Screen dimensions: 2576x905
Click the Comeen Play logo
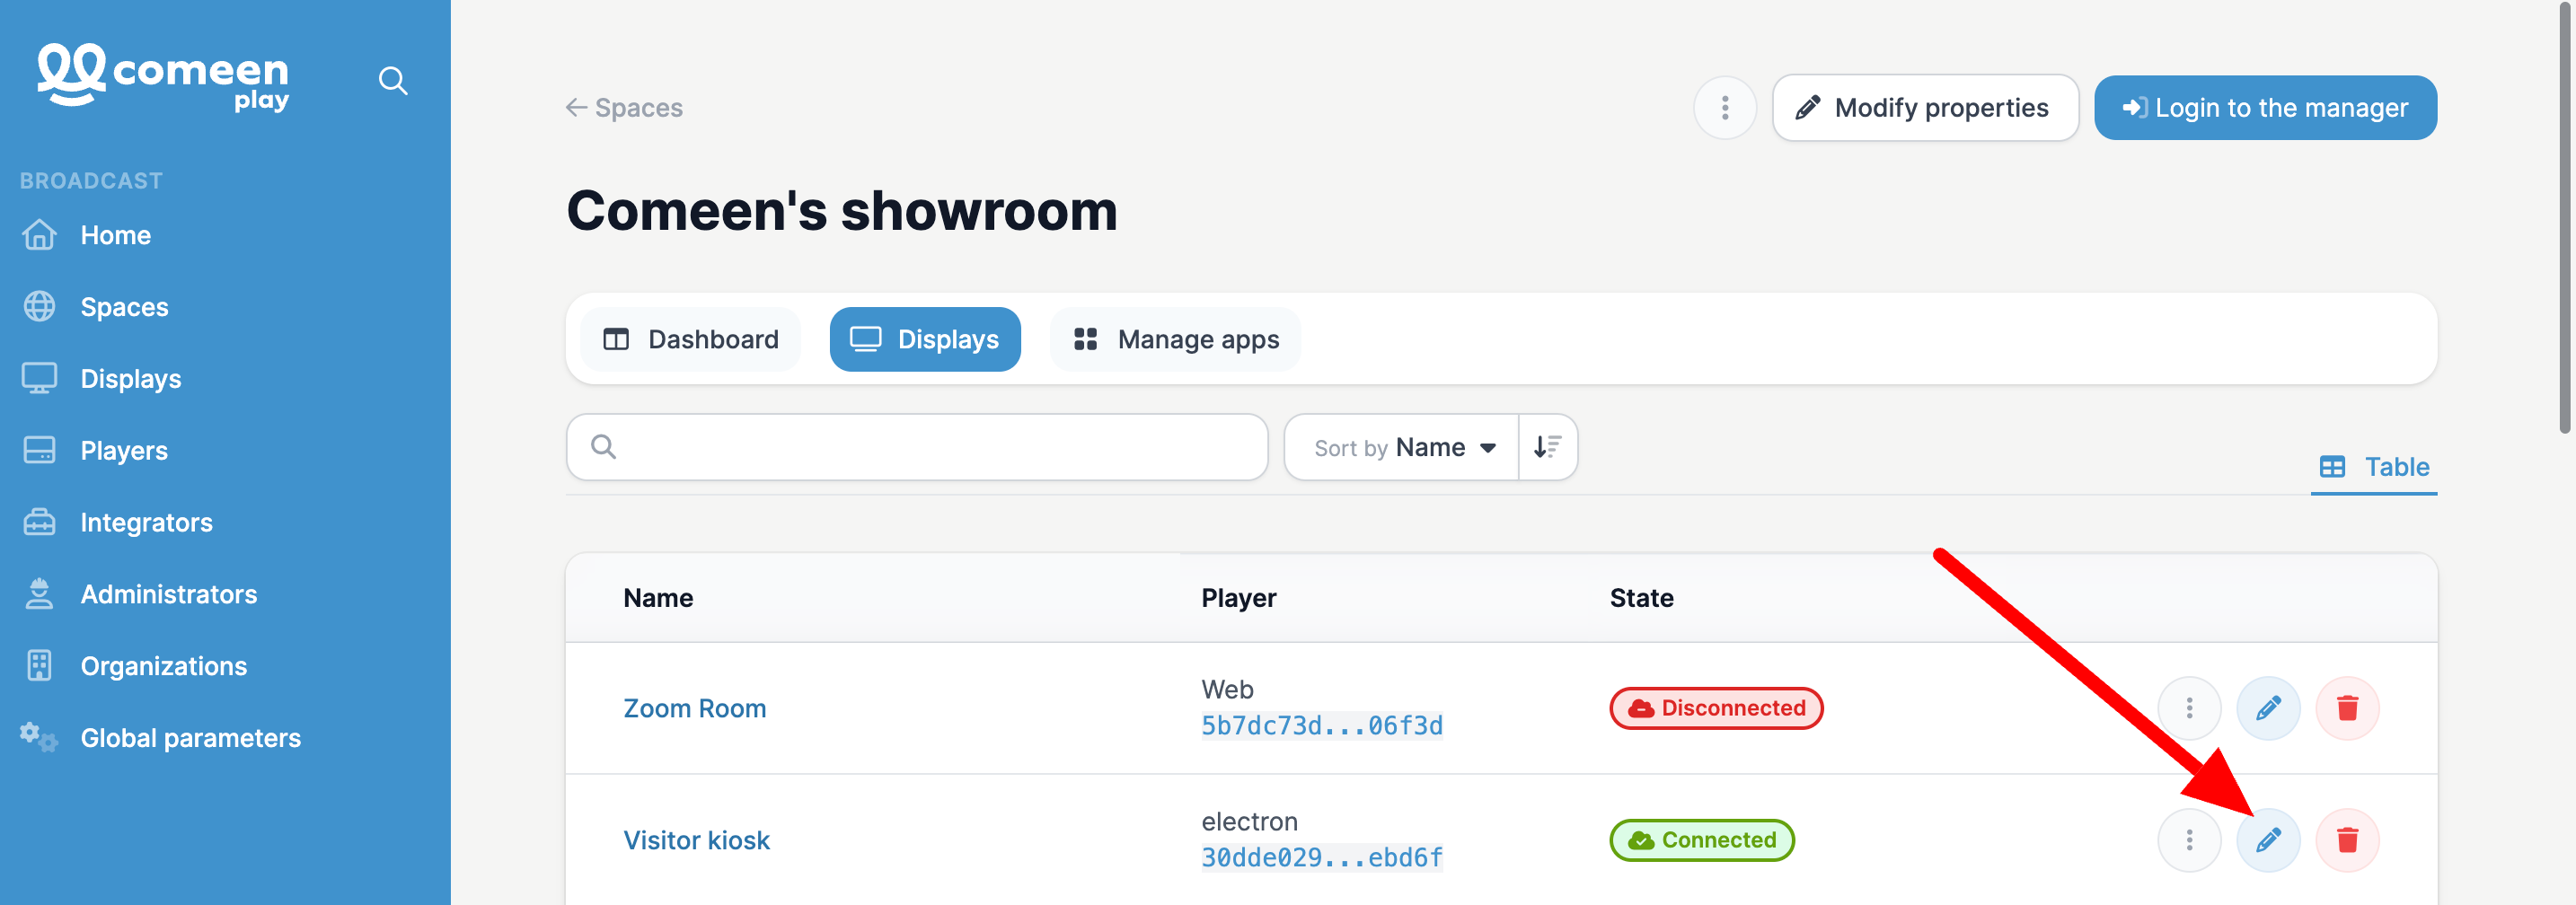tap(163, 76)
